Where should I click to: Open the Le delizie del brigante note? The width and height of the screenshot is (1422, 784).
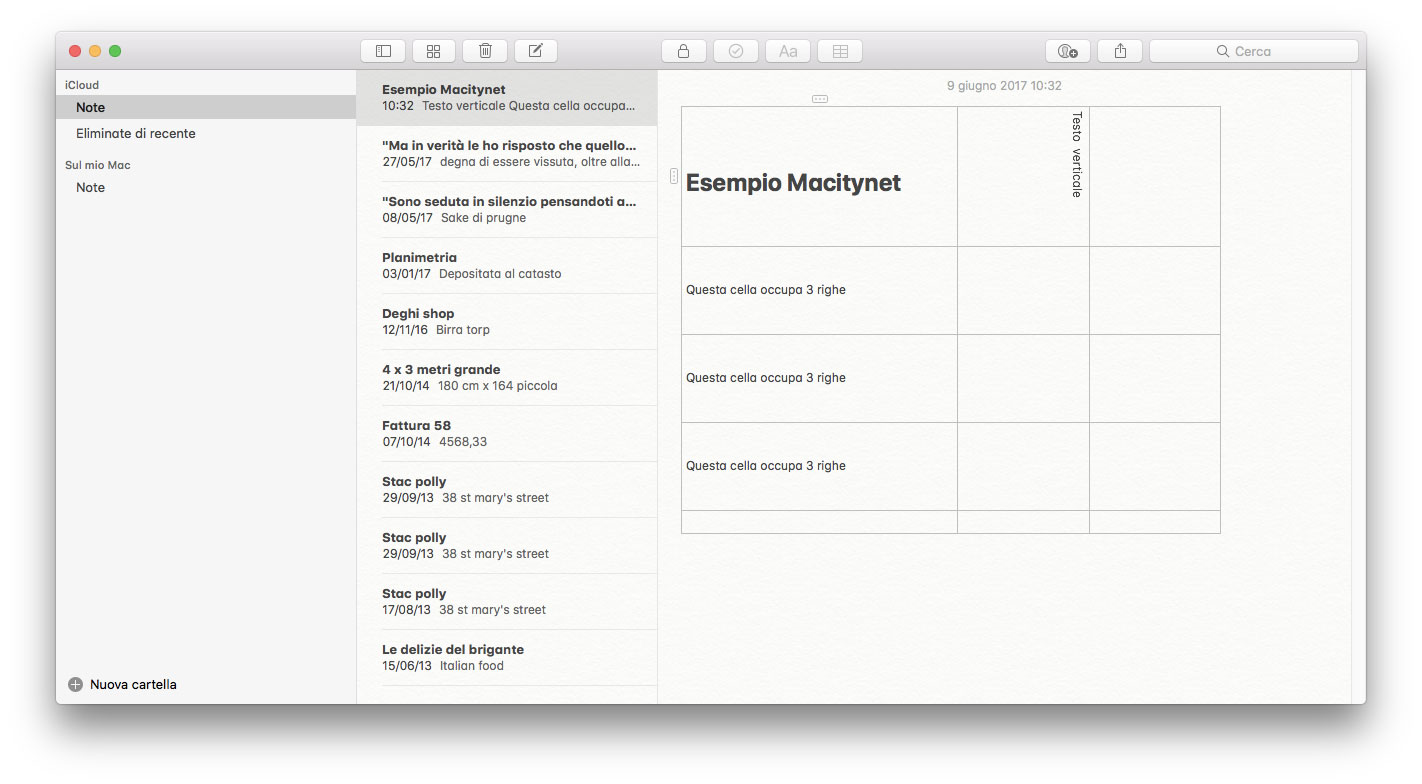pyautogui.click(x=507, y=657)
